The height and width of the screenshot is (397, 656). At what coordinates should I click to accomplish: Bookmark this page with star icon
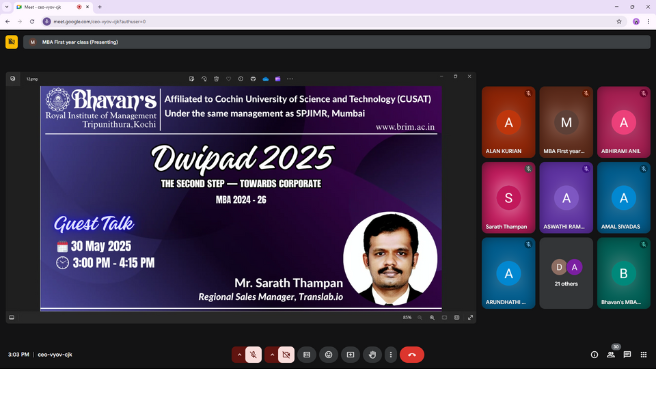[619, 21]
